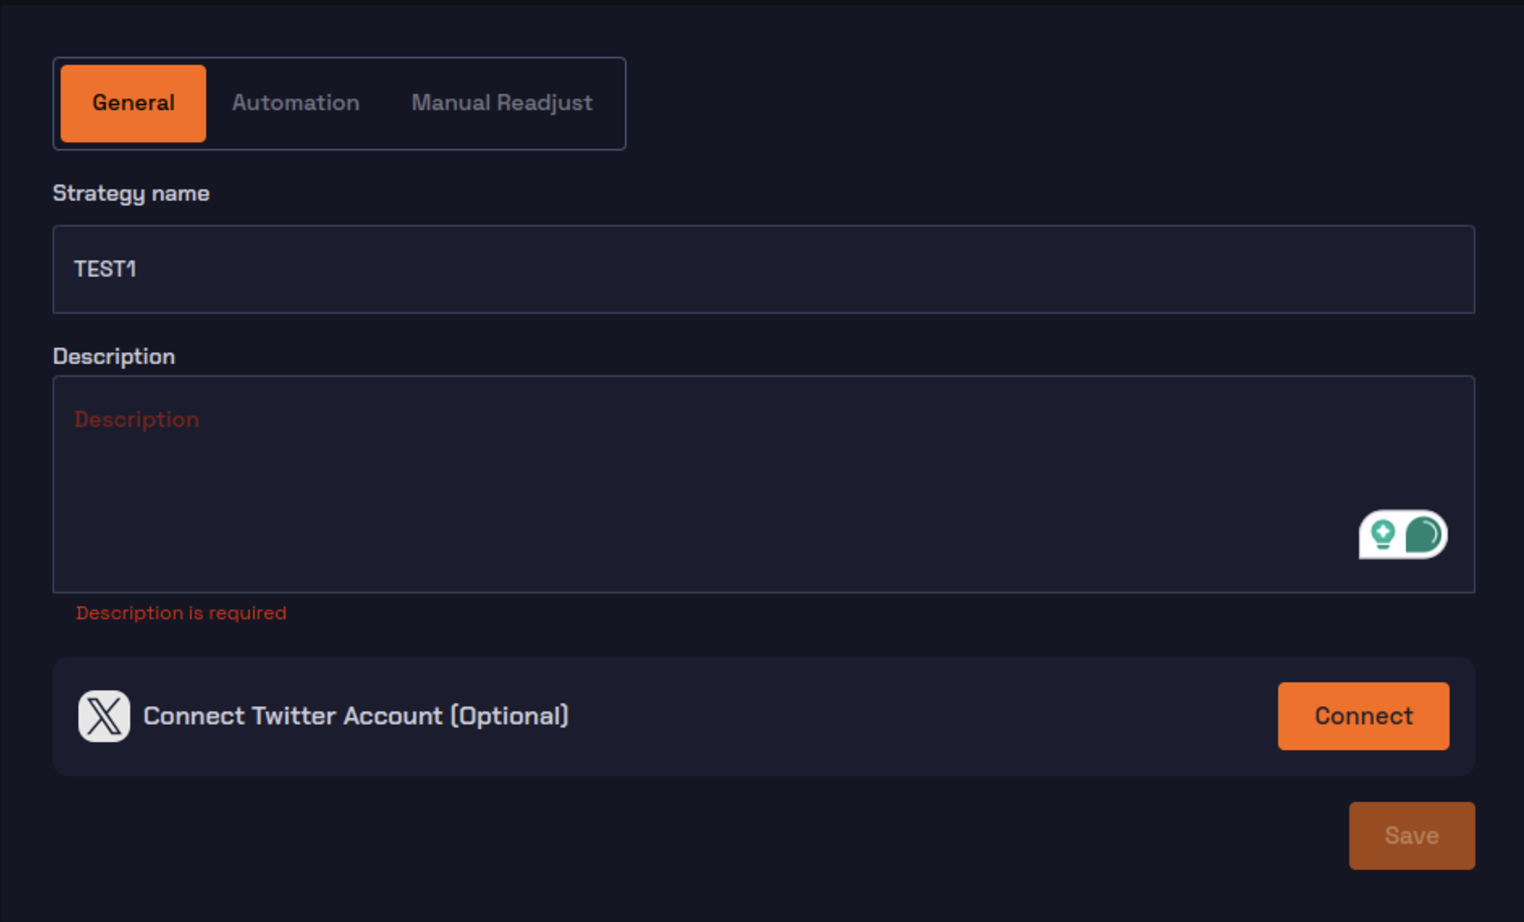Click the empty middle of the Twitter connection card

click(920, 716)
